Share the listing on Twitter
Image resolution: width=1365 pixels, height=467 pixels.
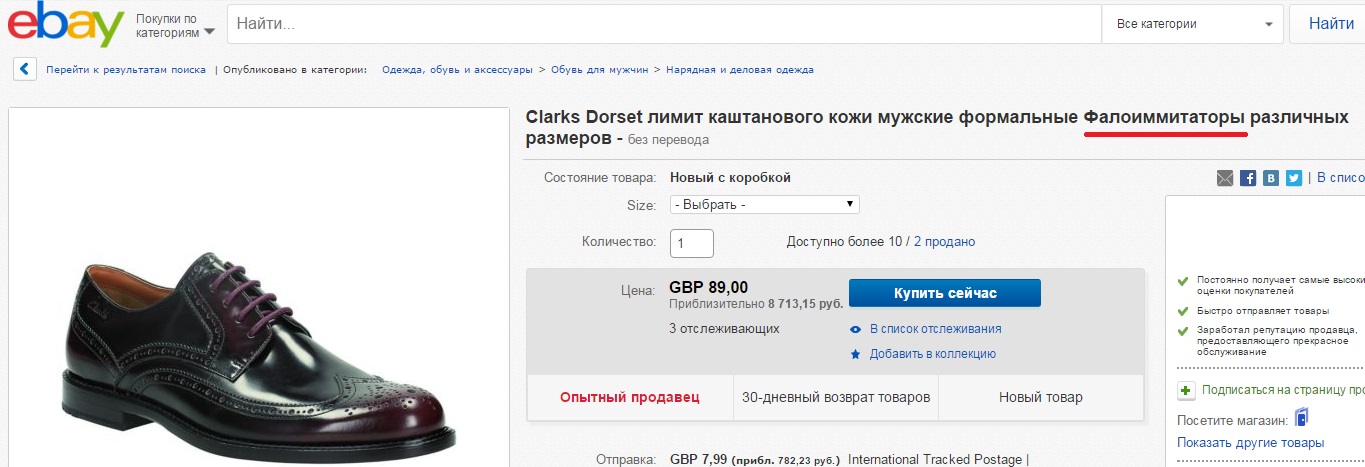1294,178
